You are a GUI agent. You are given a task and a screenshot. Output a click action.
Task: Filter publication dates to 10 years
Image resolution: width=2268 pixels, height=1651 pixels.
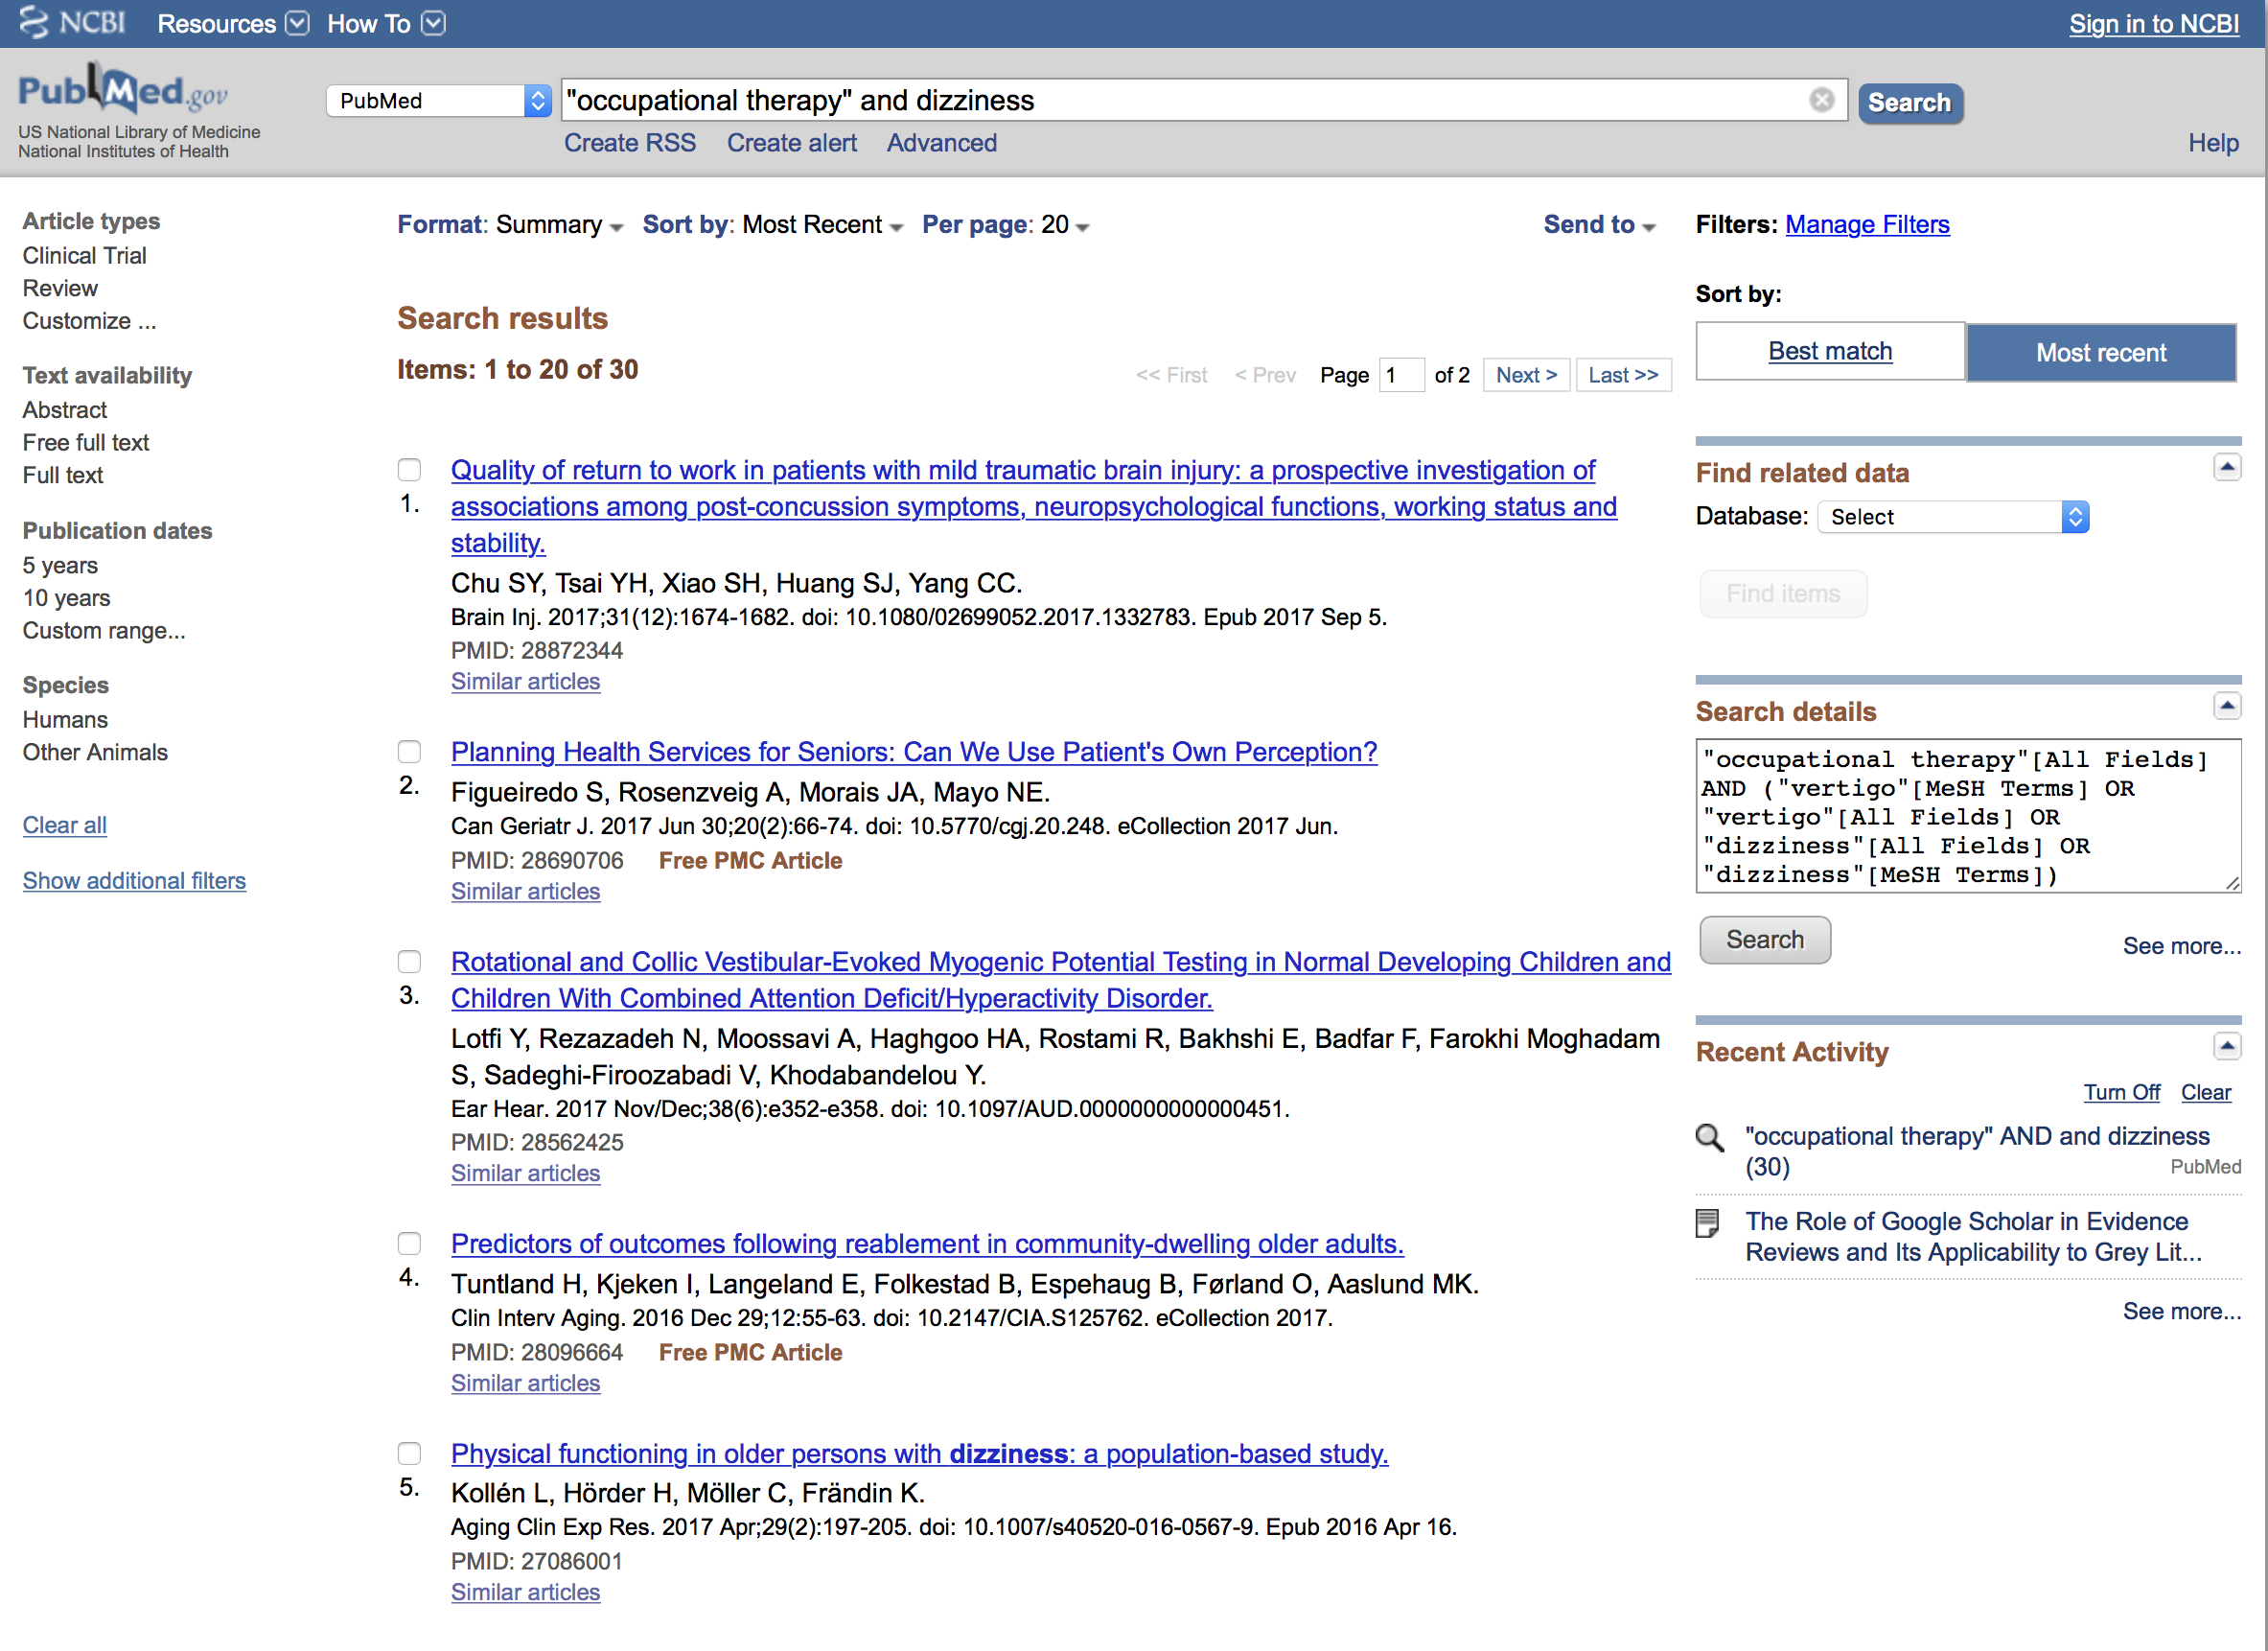(x=66, y=599)
